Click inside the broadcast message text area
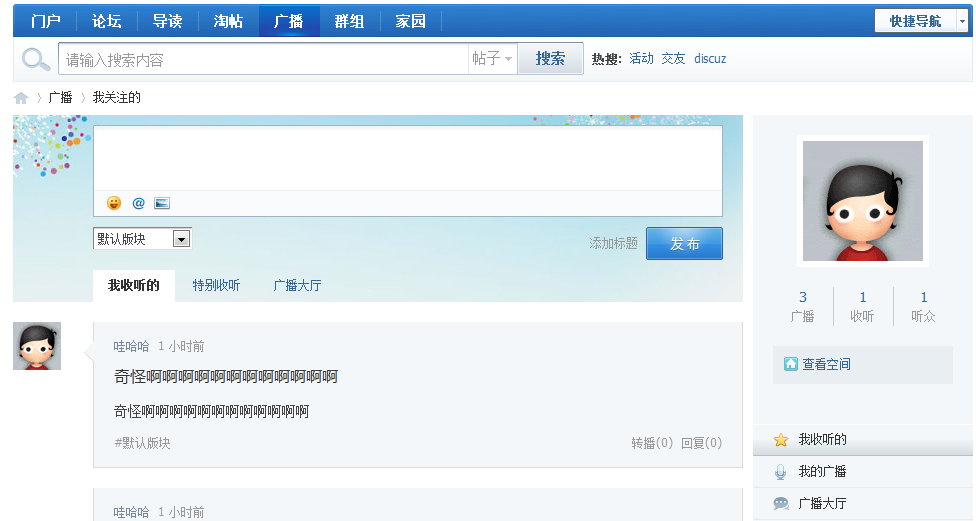Viewport: 976px width, 521px height. pos(408,159)
